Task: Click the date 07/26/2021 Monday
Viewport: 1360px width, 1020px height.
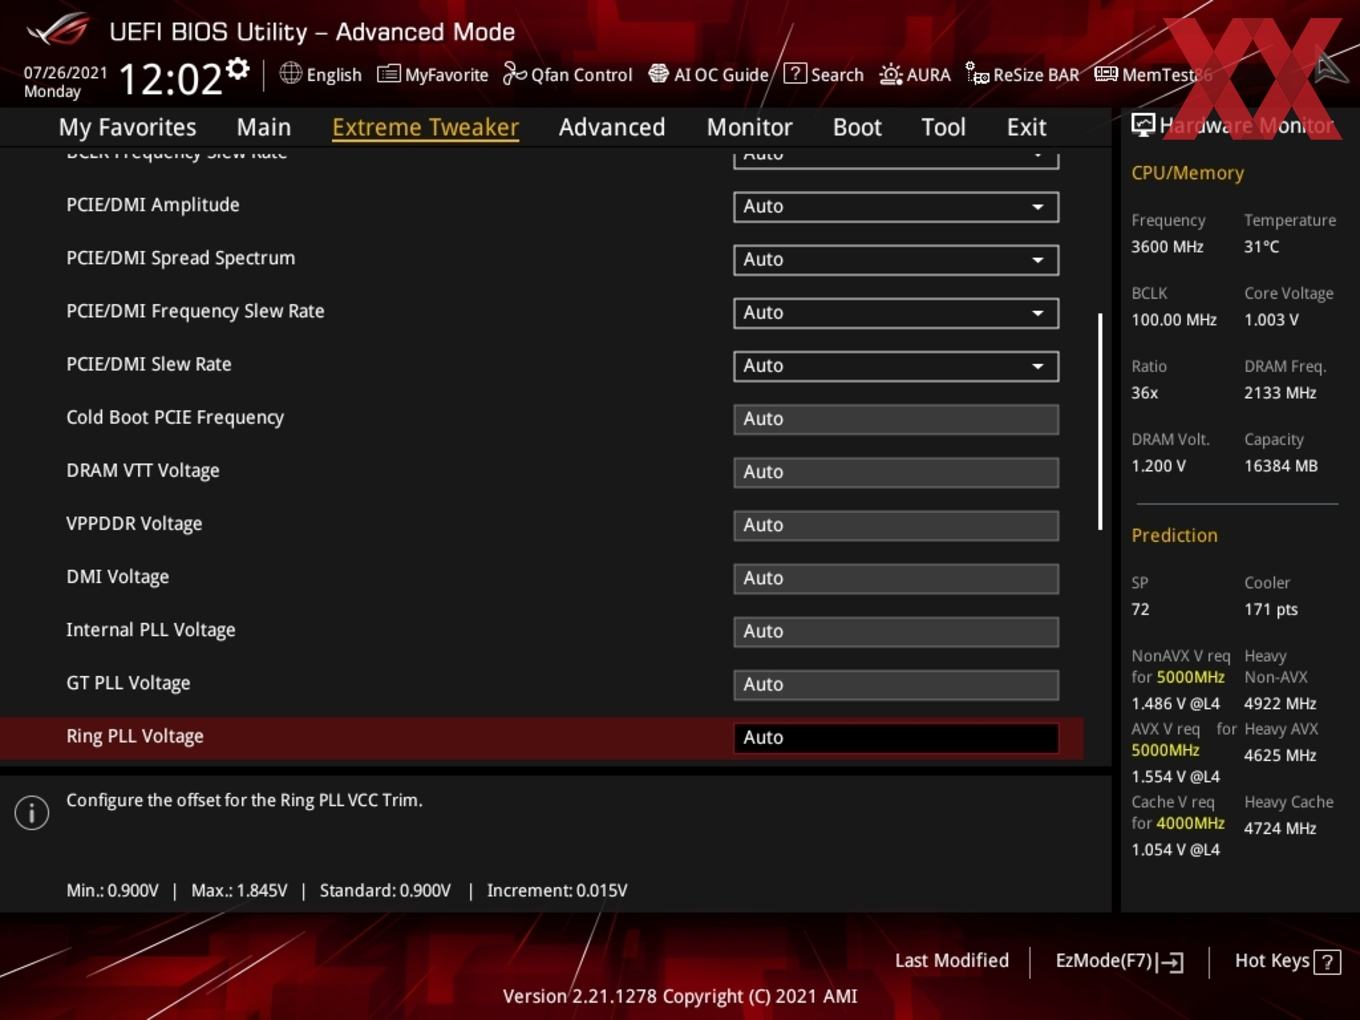Action: (x=65, y=81)
